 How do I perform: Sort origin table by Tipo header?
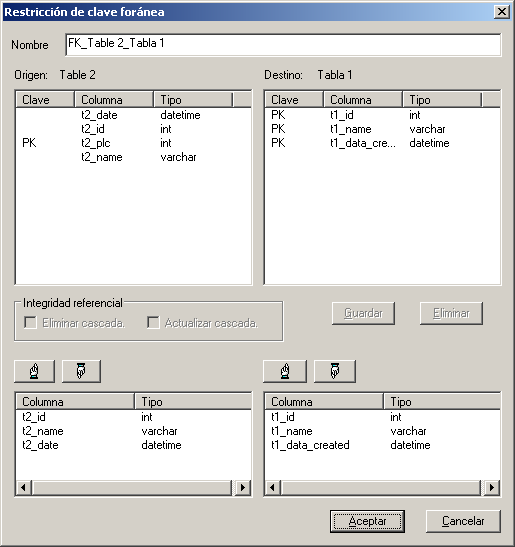pos(193,100)
